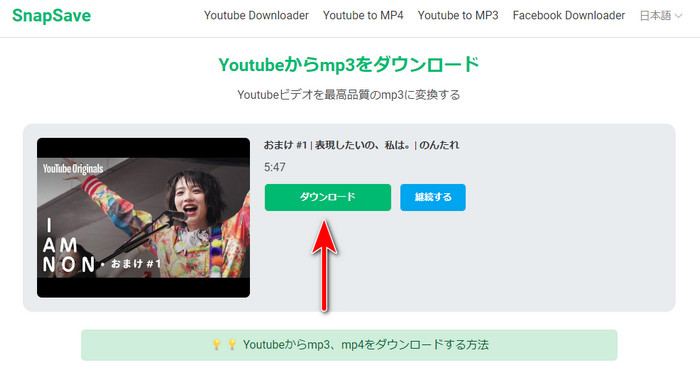
Task: Click the YoutubeからMP3をダウンロード heading
Action: click(x=349, y=65)
